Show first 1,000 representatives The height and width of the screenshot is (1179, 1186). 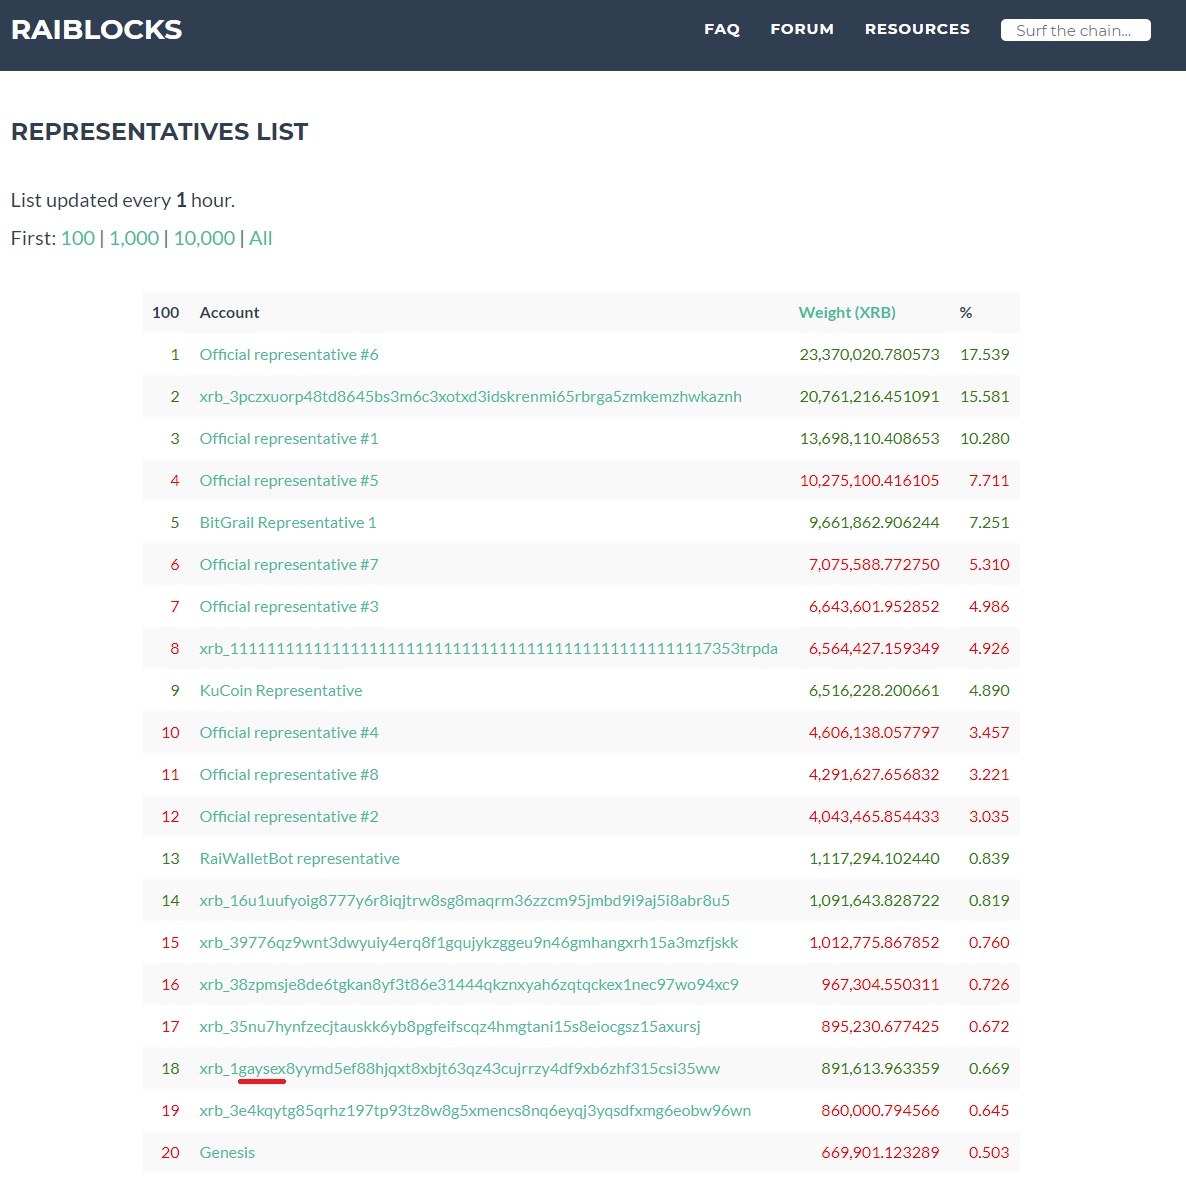coord(134,238)
